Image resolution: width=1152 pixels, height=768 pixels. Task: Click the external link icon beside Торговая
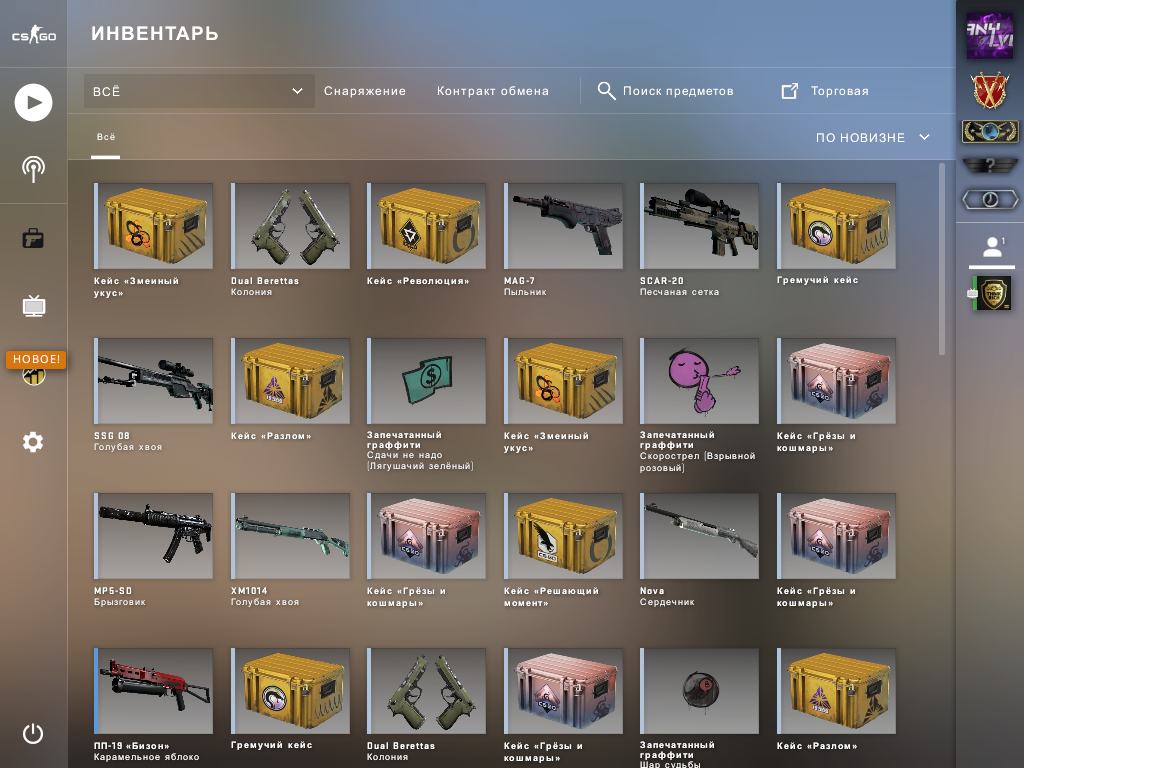coord(790,91)
